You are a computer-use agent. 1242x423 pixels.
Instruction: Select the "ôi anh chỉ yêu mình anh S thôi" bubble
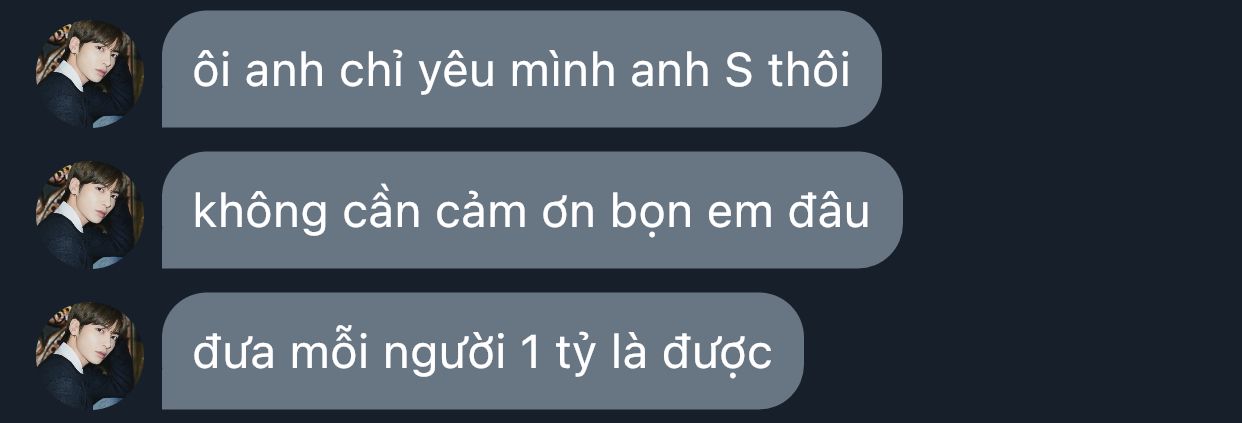point(521,69)
